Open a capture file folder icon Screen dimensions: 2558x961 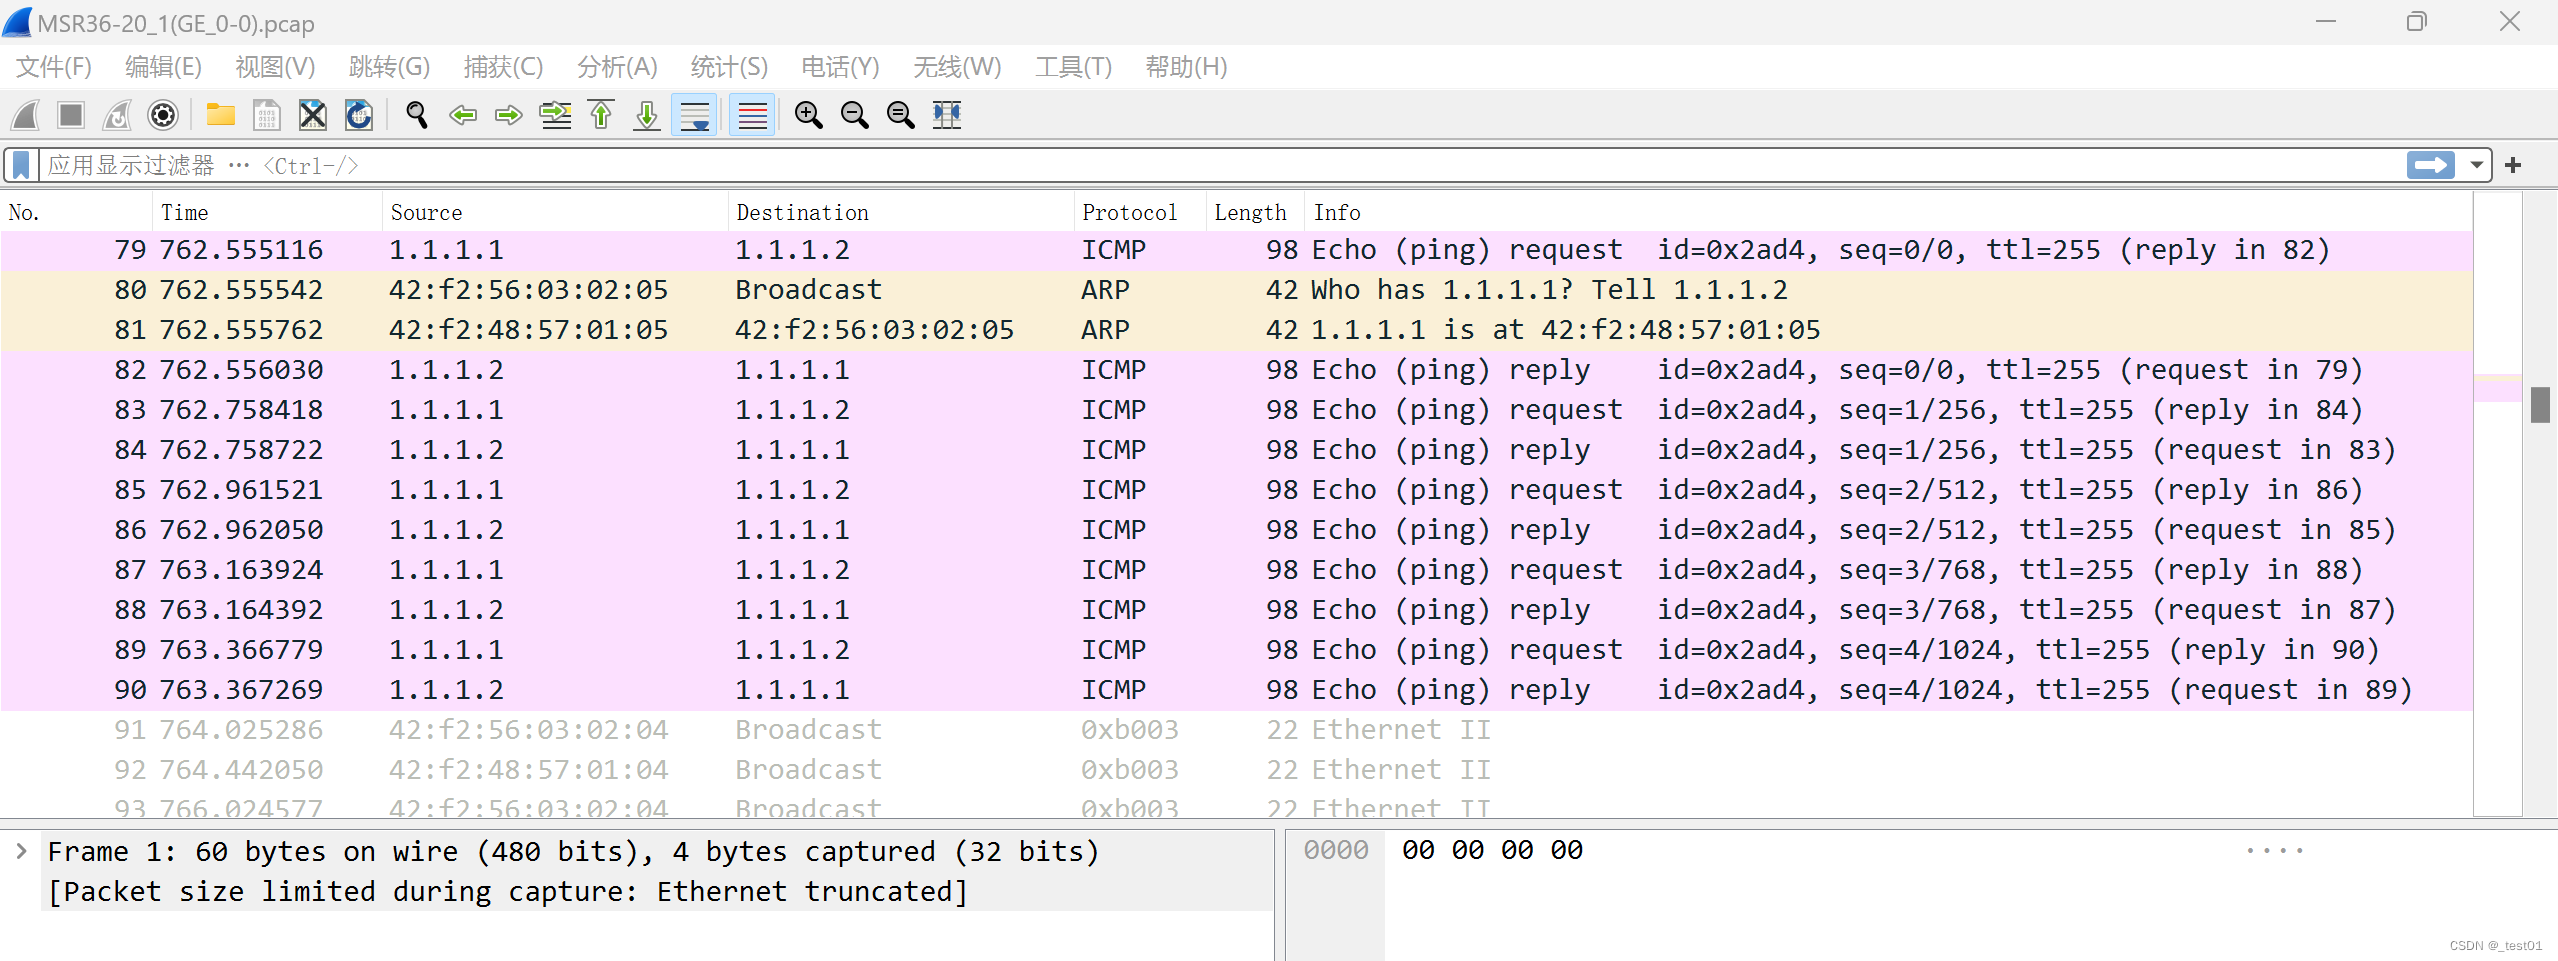point(220,115)
